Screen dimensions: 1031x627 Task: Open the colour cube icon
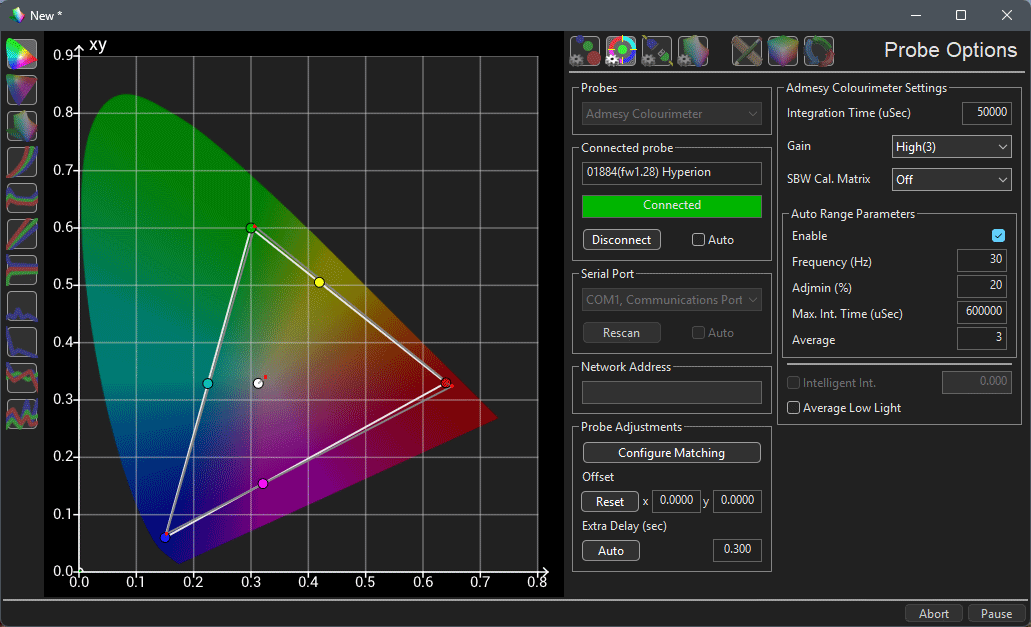[783, 50]
